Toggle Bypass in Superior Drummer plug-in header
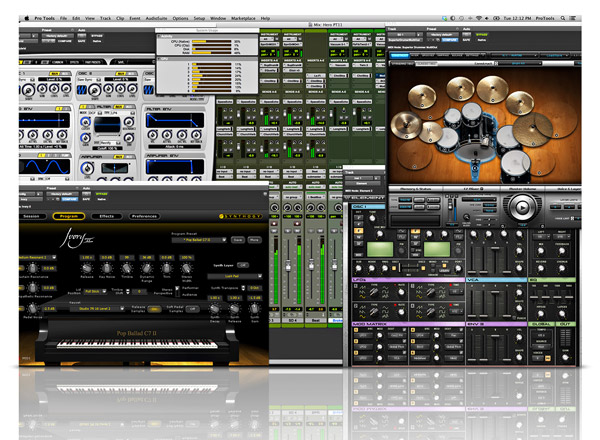Image resolution: width=600 pixels, height=440 pixels. tap(482, 34)
